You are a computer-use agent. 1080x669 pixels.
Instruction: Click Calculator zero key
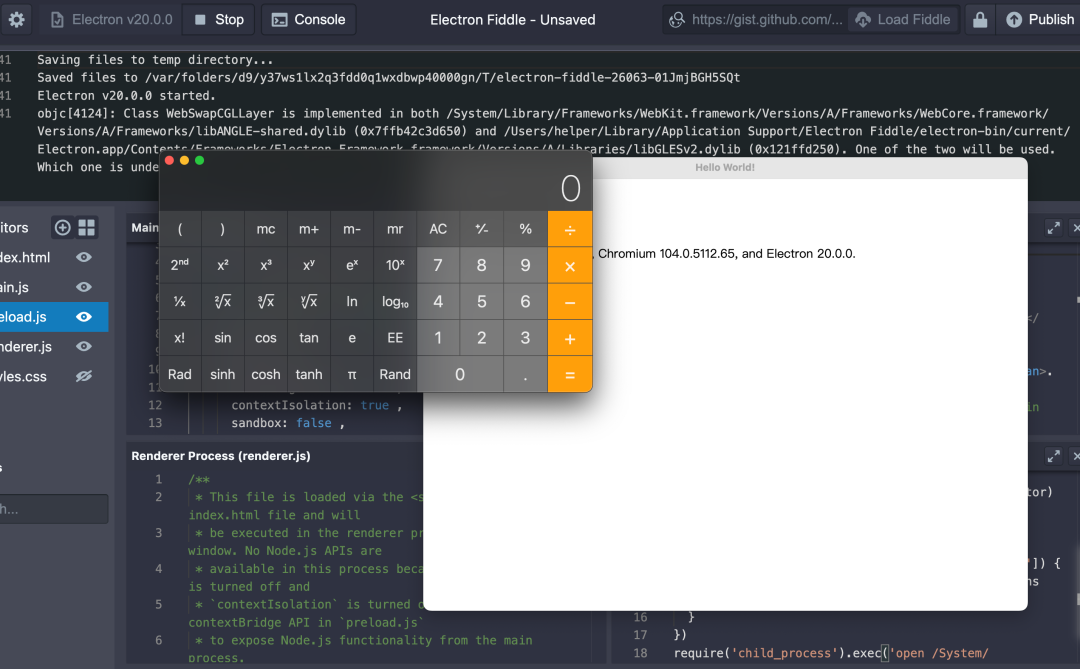(x=460, y=374)
